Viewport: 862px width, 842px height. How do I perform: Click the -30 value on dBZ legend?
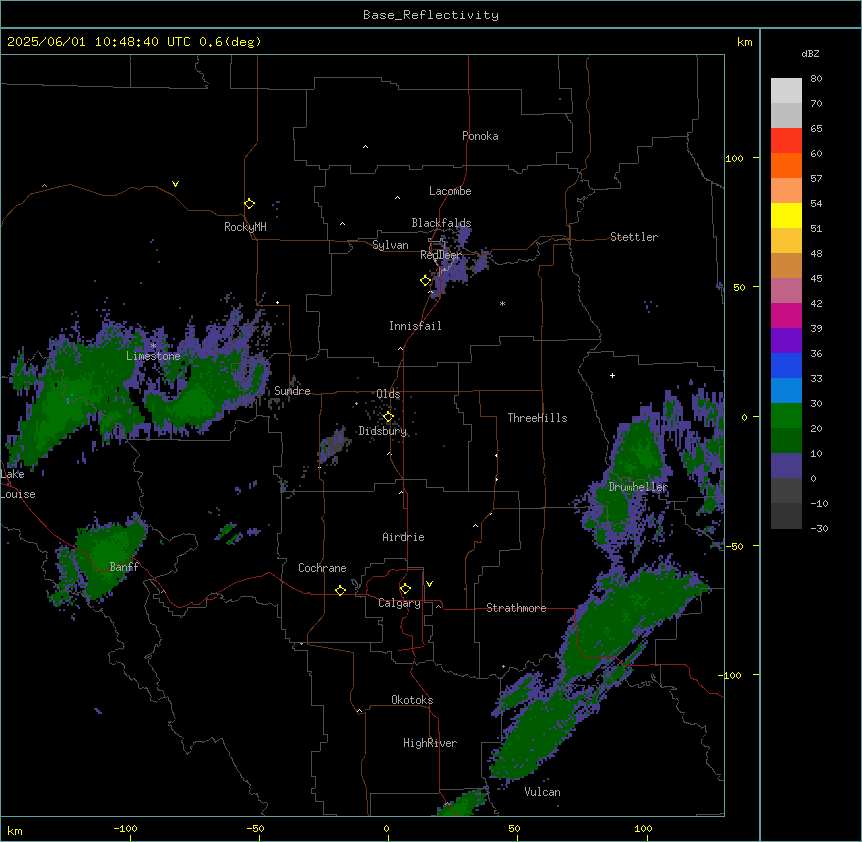pos(819,529)
